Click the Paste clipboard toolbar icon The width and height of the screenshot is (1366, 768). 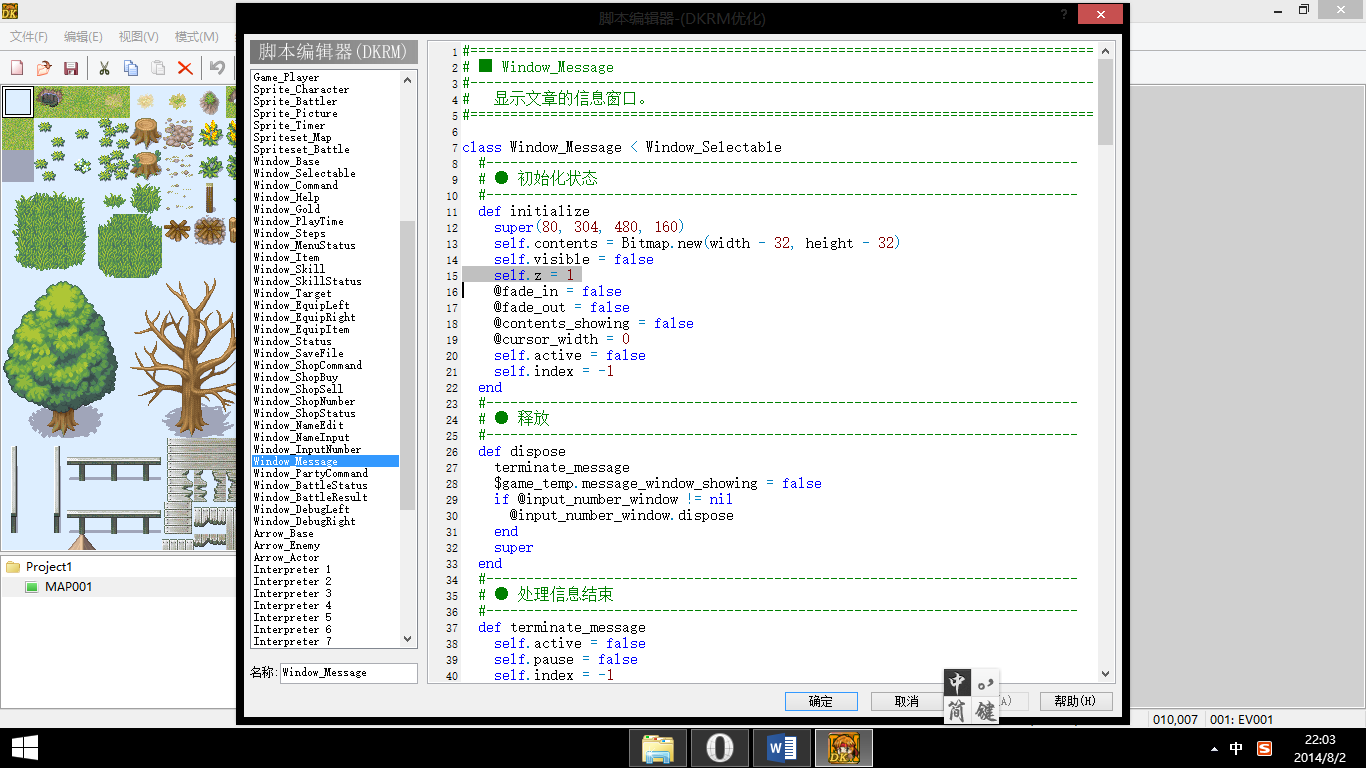point(158,68)
